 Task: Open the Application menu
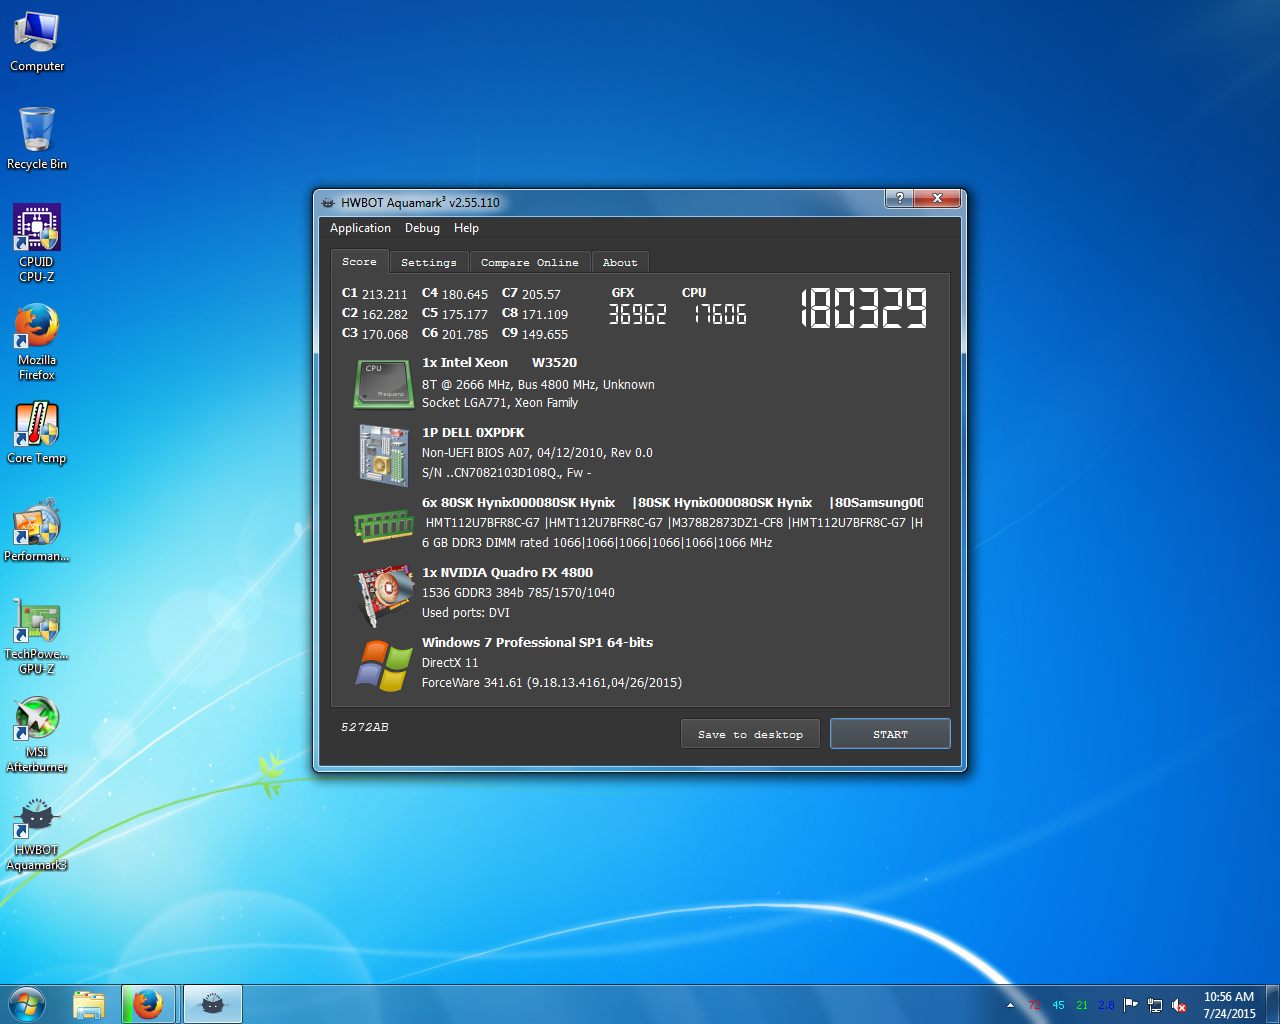coord(360,228)
